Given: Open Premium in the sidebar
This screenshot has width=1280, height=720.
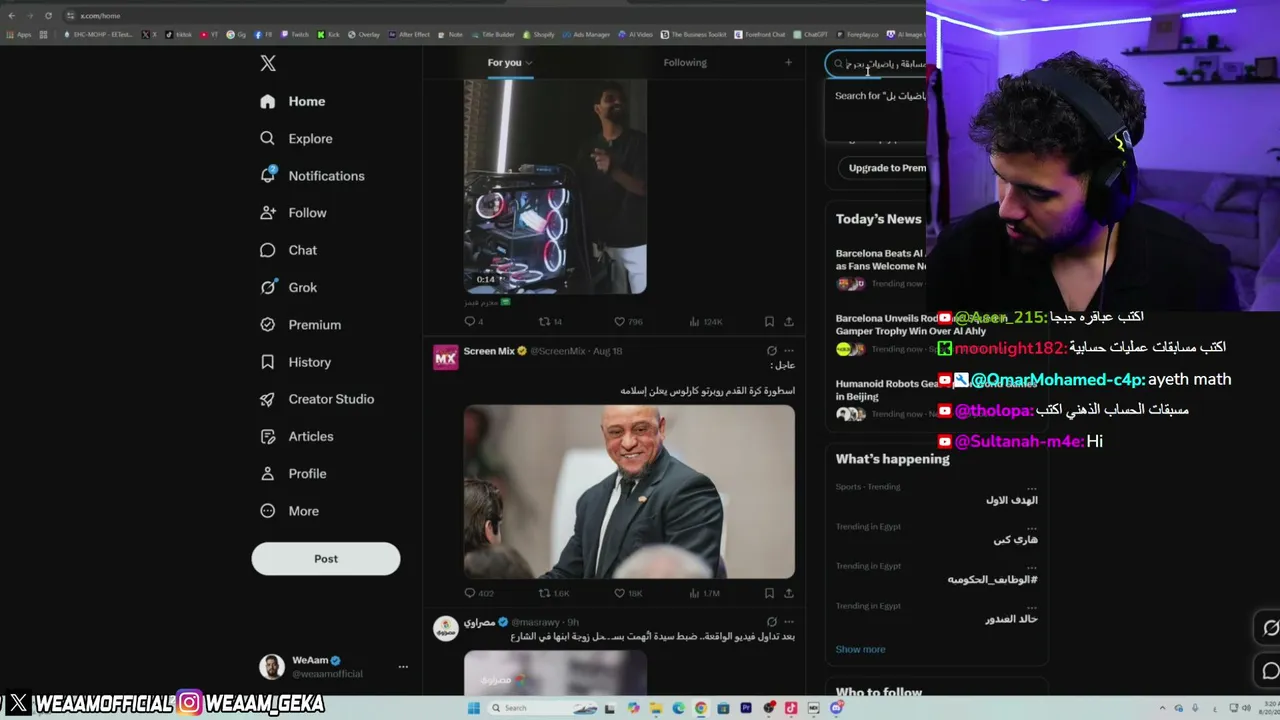Looking at the screenshot, I should coord(300,325).
